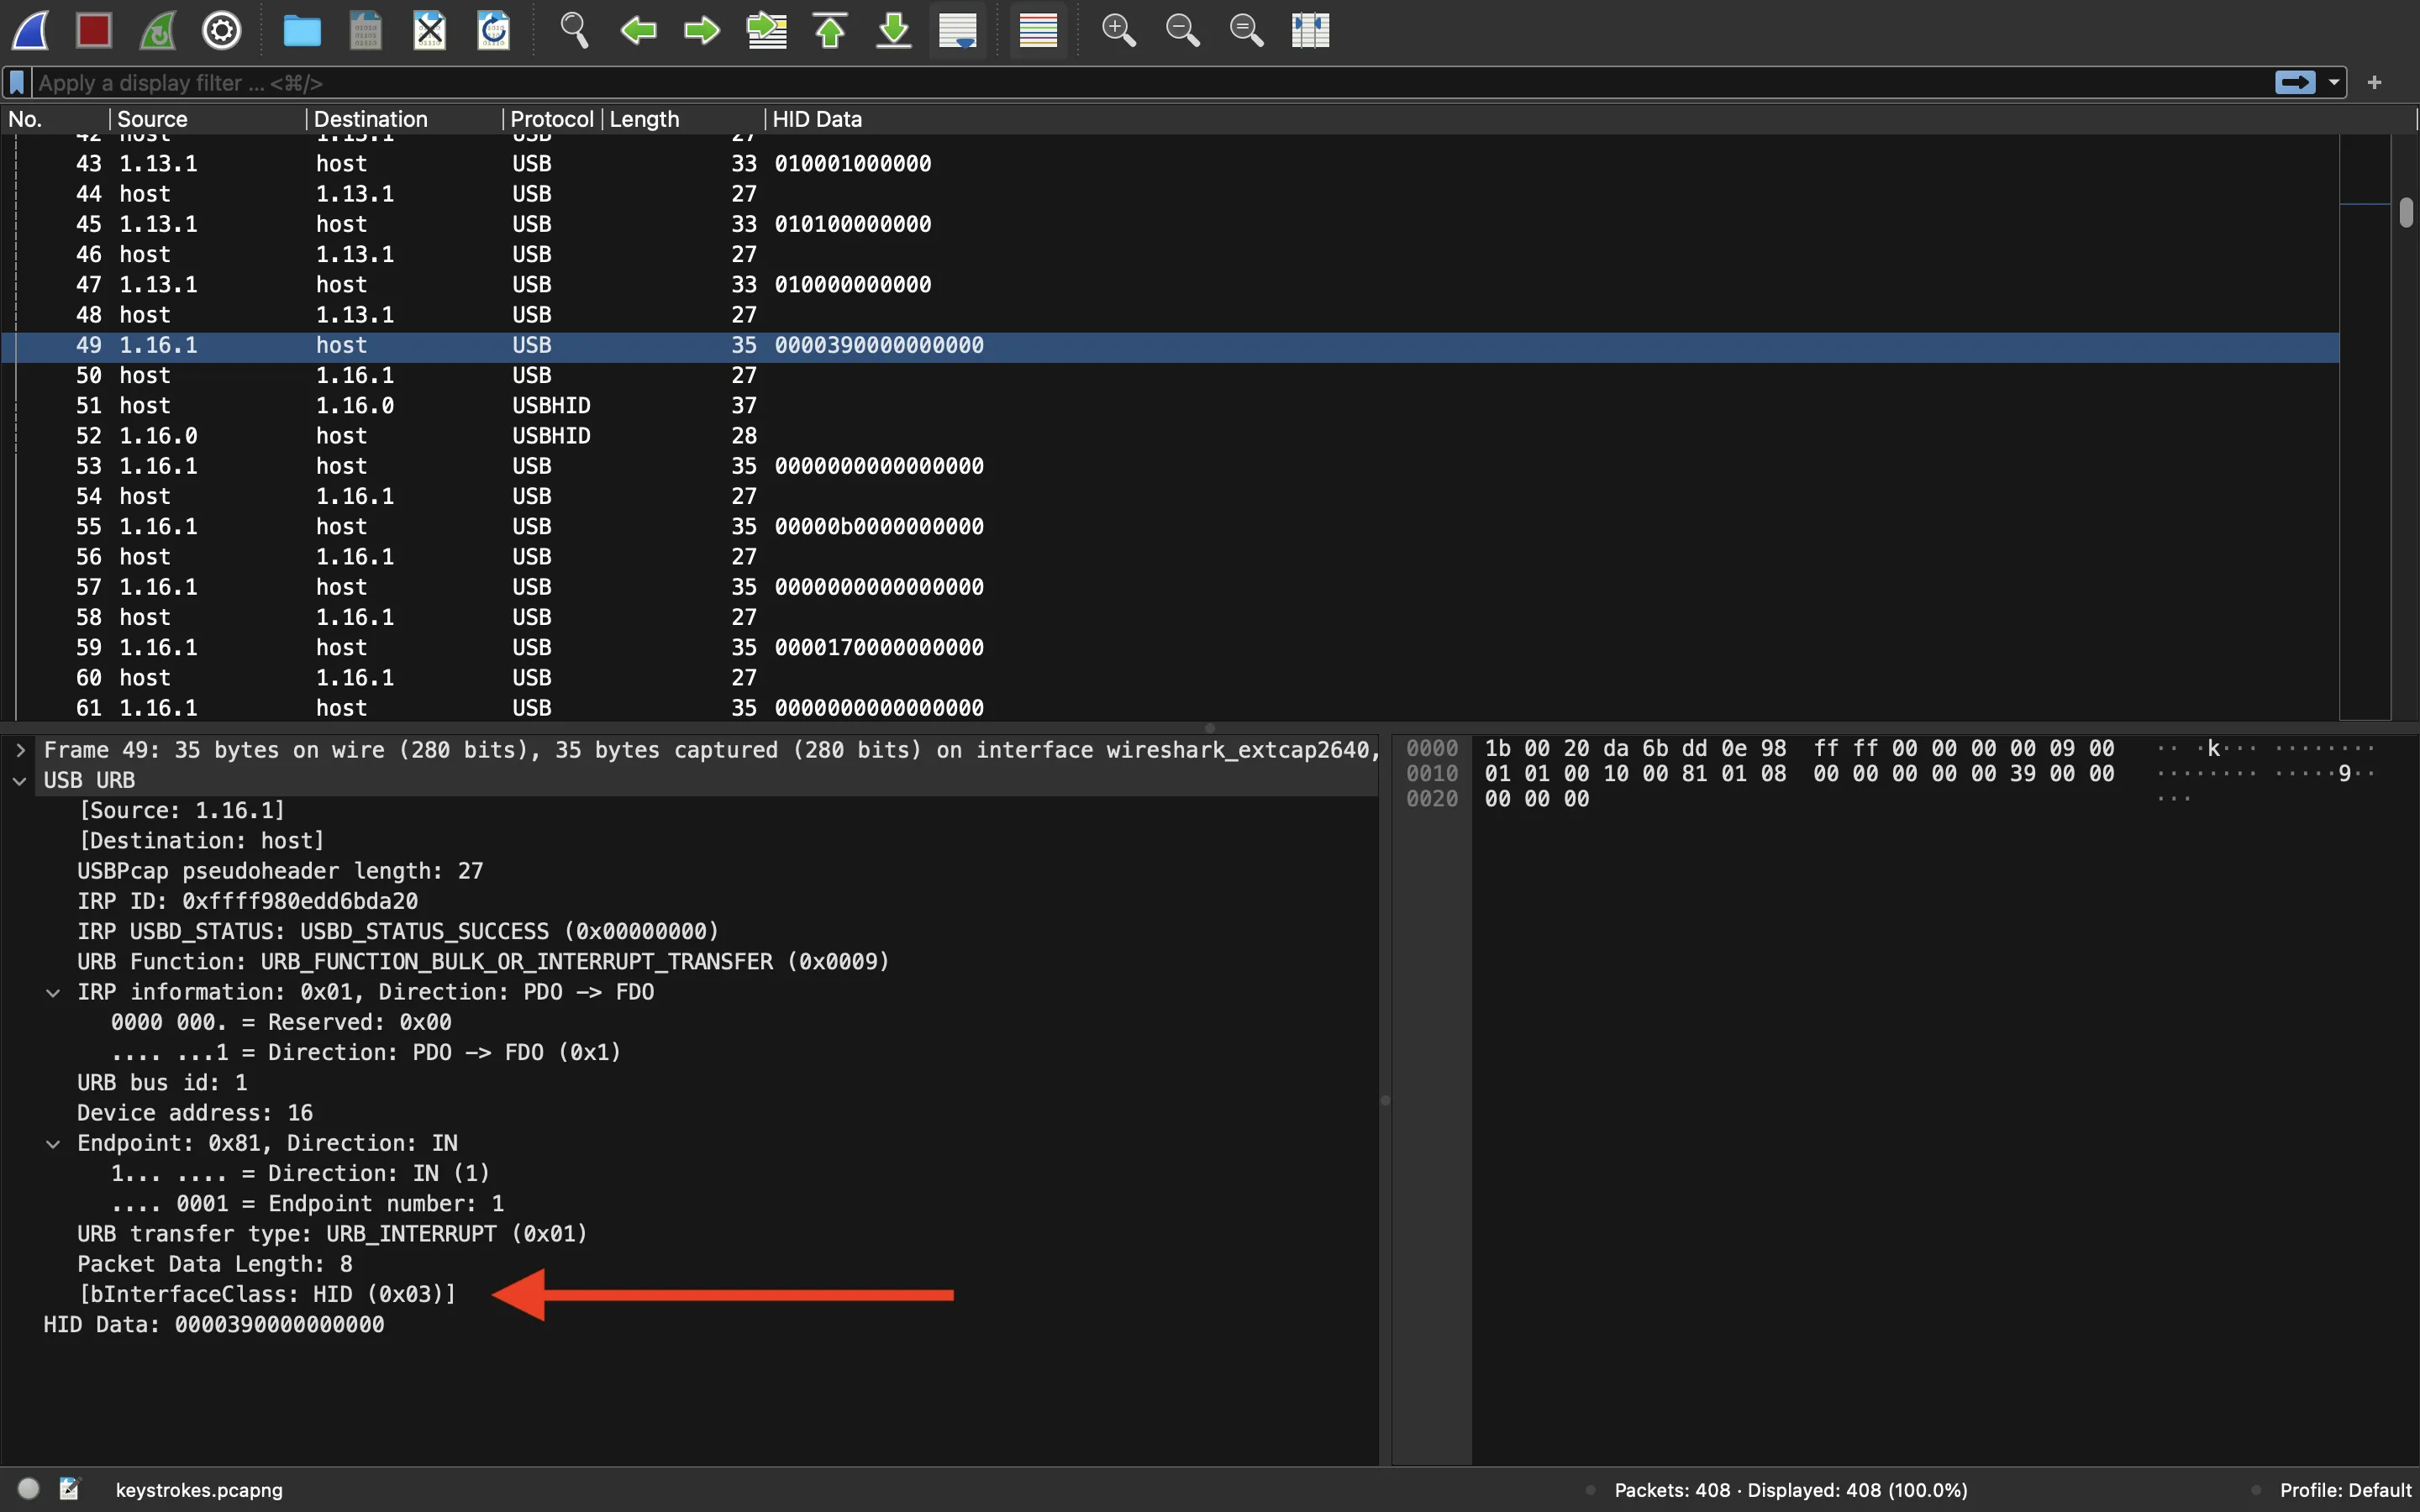Open capture file properties icon in status bar
The height and width of the screenshot is (1512, 2420).
(x=69, y=1489)
